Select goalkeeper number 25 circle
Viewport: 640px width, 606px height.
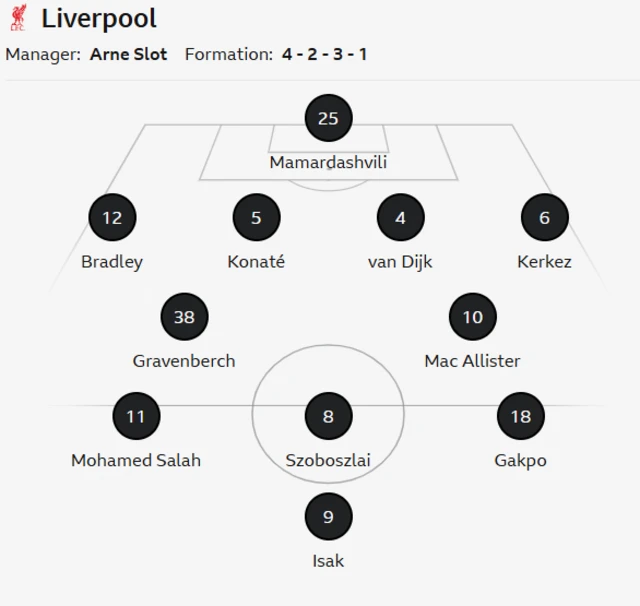point(328,118)
